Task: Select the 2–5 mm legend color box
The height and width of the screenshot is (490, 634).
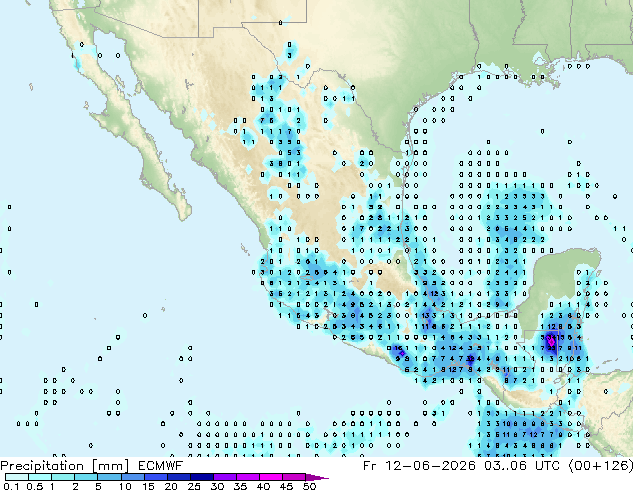Action: pyautogui.click(x=86, y=477)
